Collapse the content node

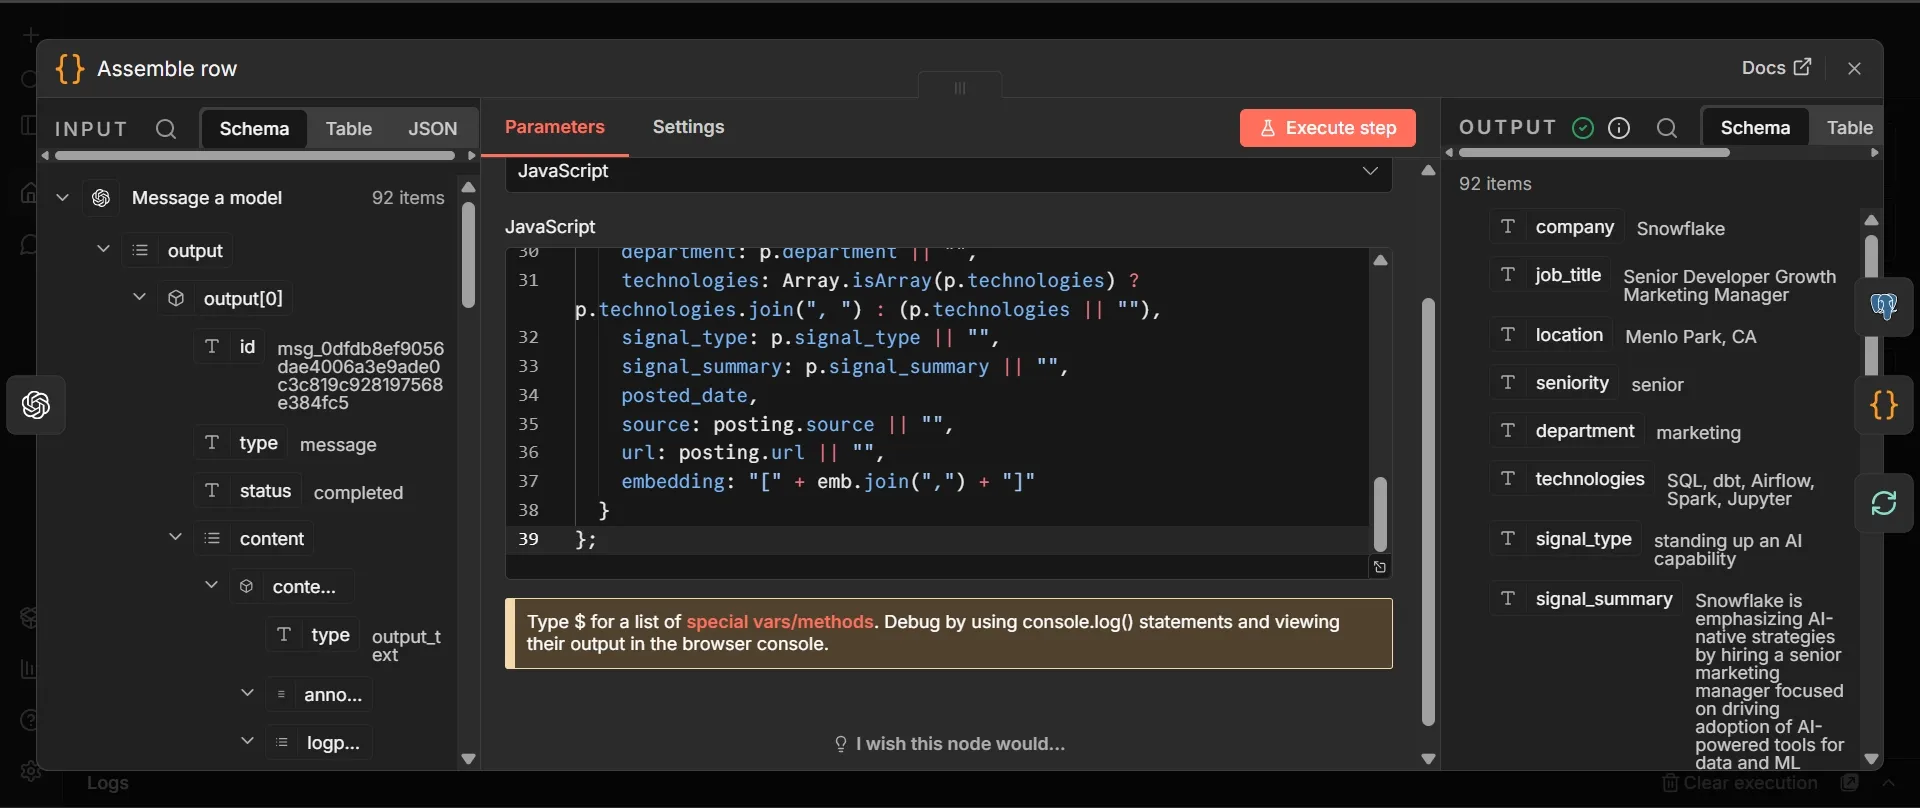[175, 537]
